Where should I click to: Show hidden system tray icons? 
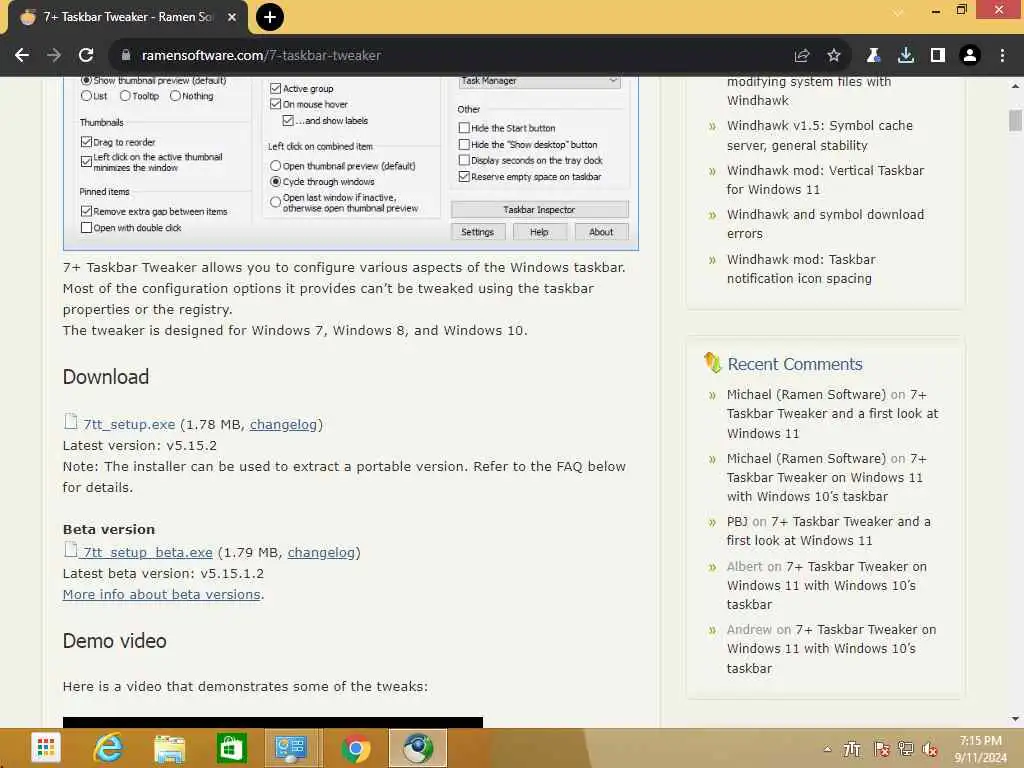click(827, 749)
